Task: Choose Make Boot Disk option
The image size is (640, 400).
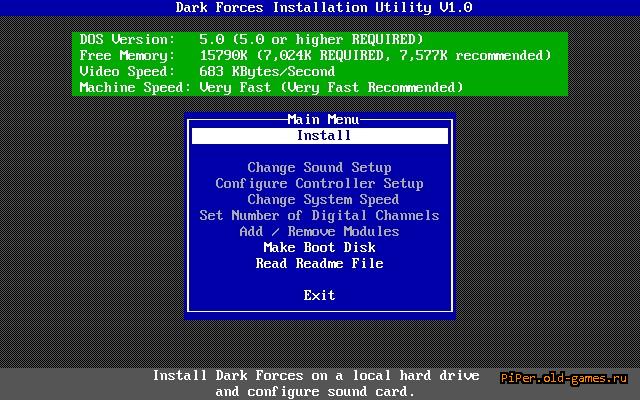Action: click(320, 248)
